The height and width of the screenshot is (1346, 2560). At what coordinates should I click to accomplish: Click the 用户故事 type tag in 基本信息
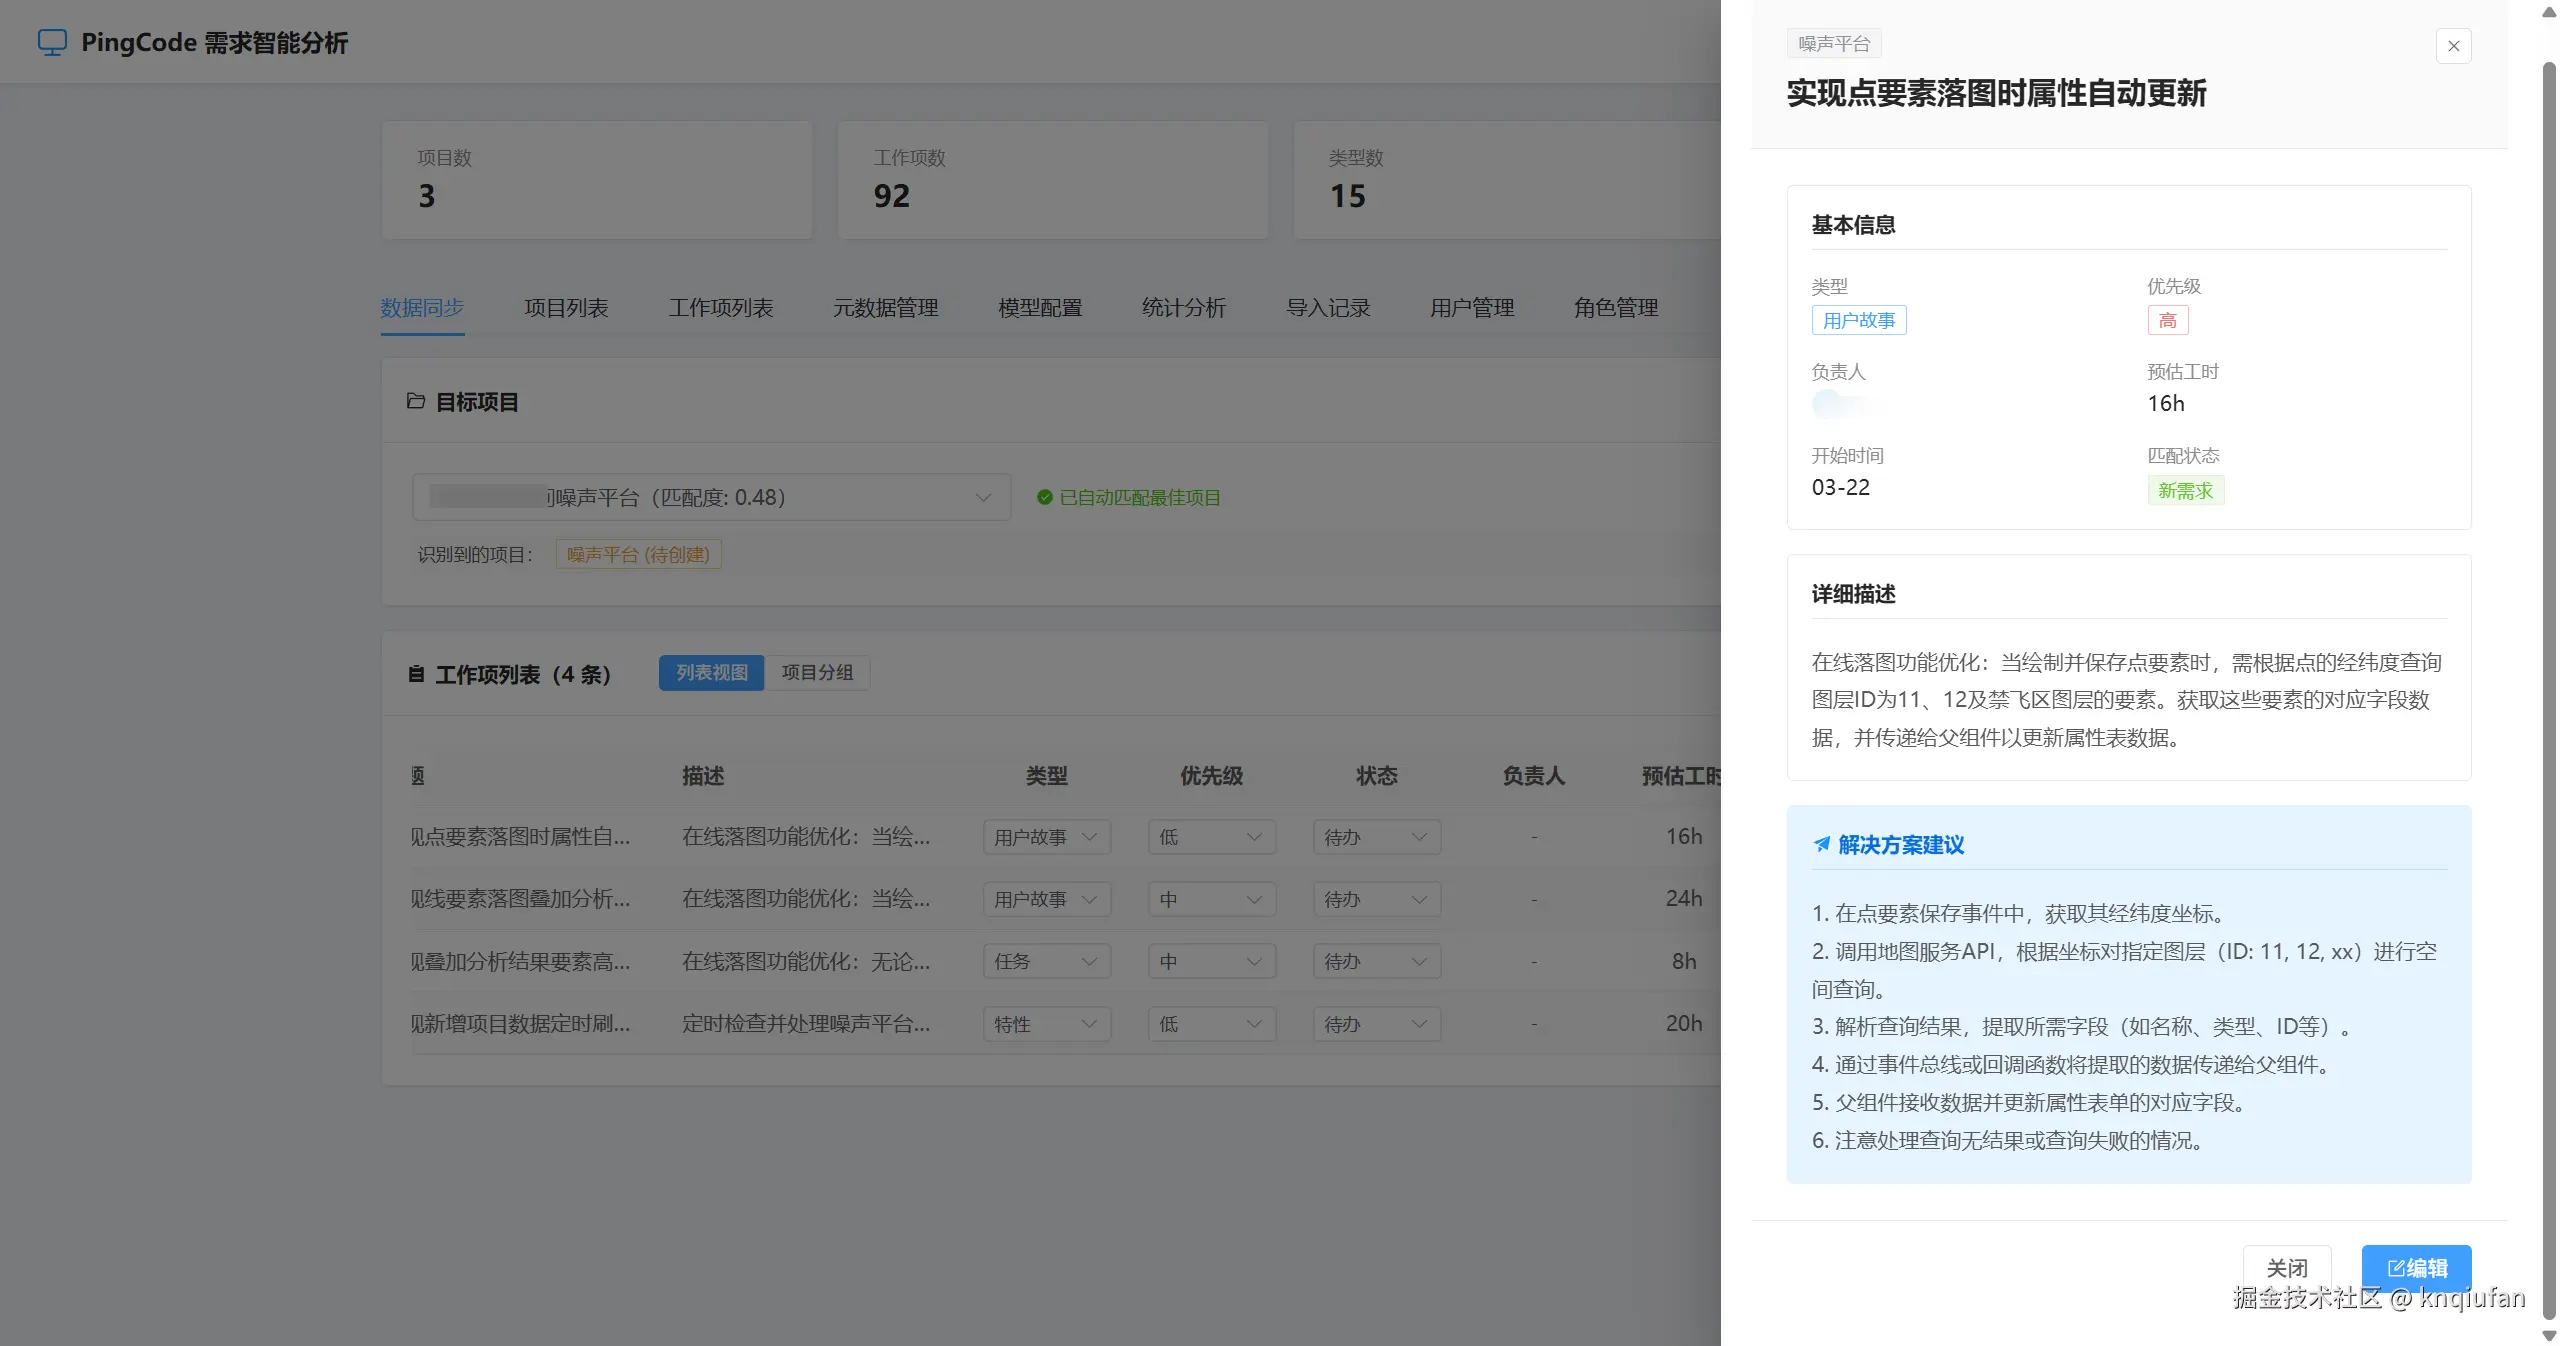1858,320
